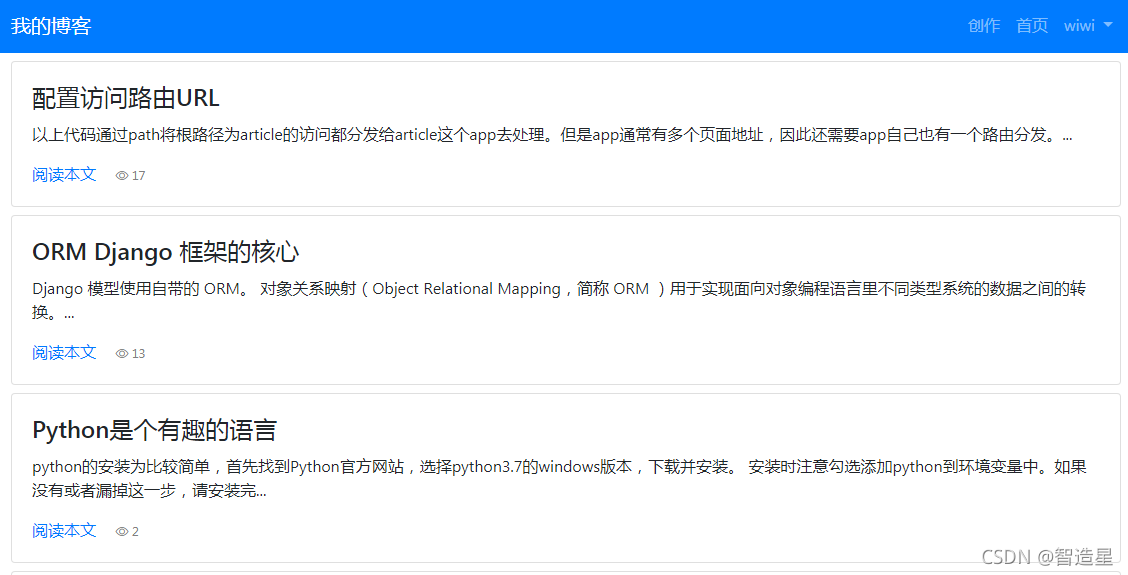Click the eye views icon showing 17

coord(122,176)
